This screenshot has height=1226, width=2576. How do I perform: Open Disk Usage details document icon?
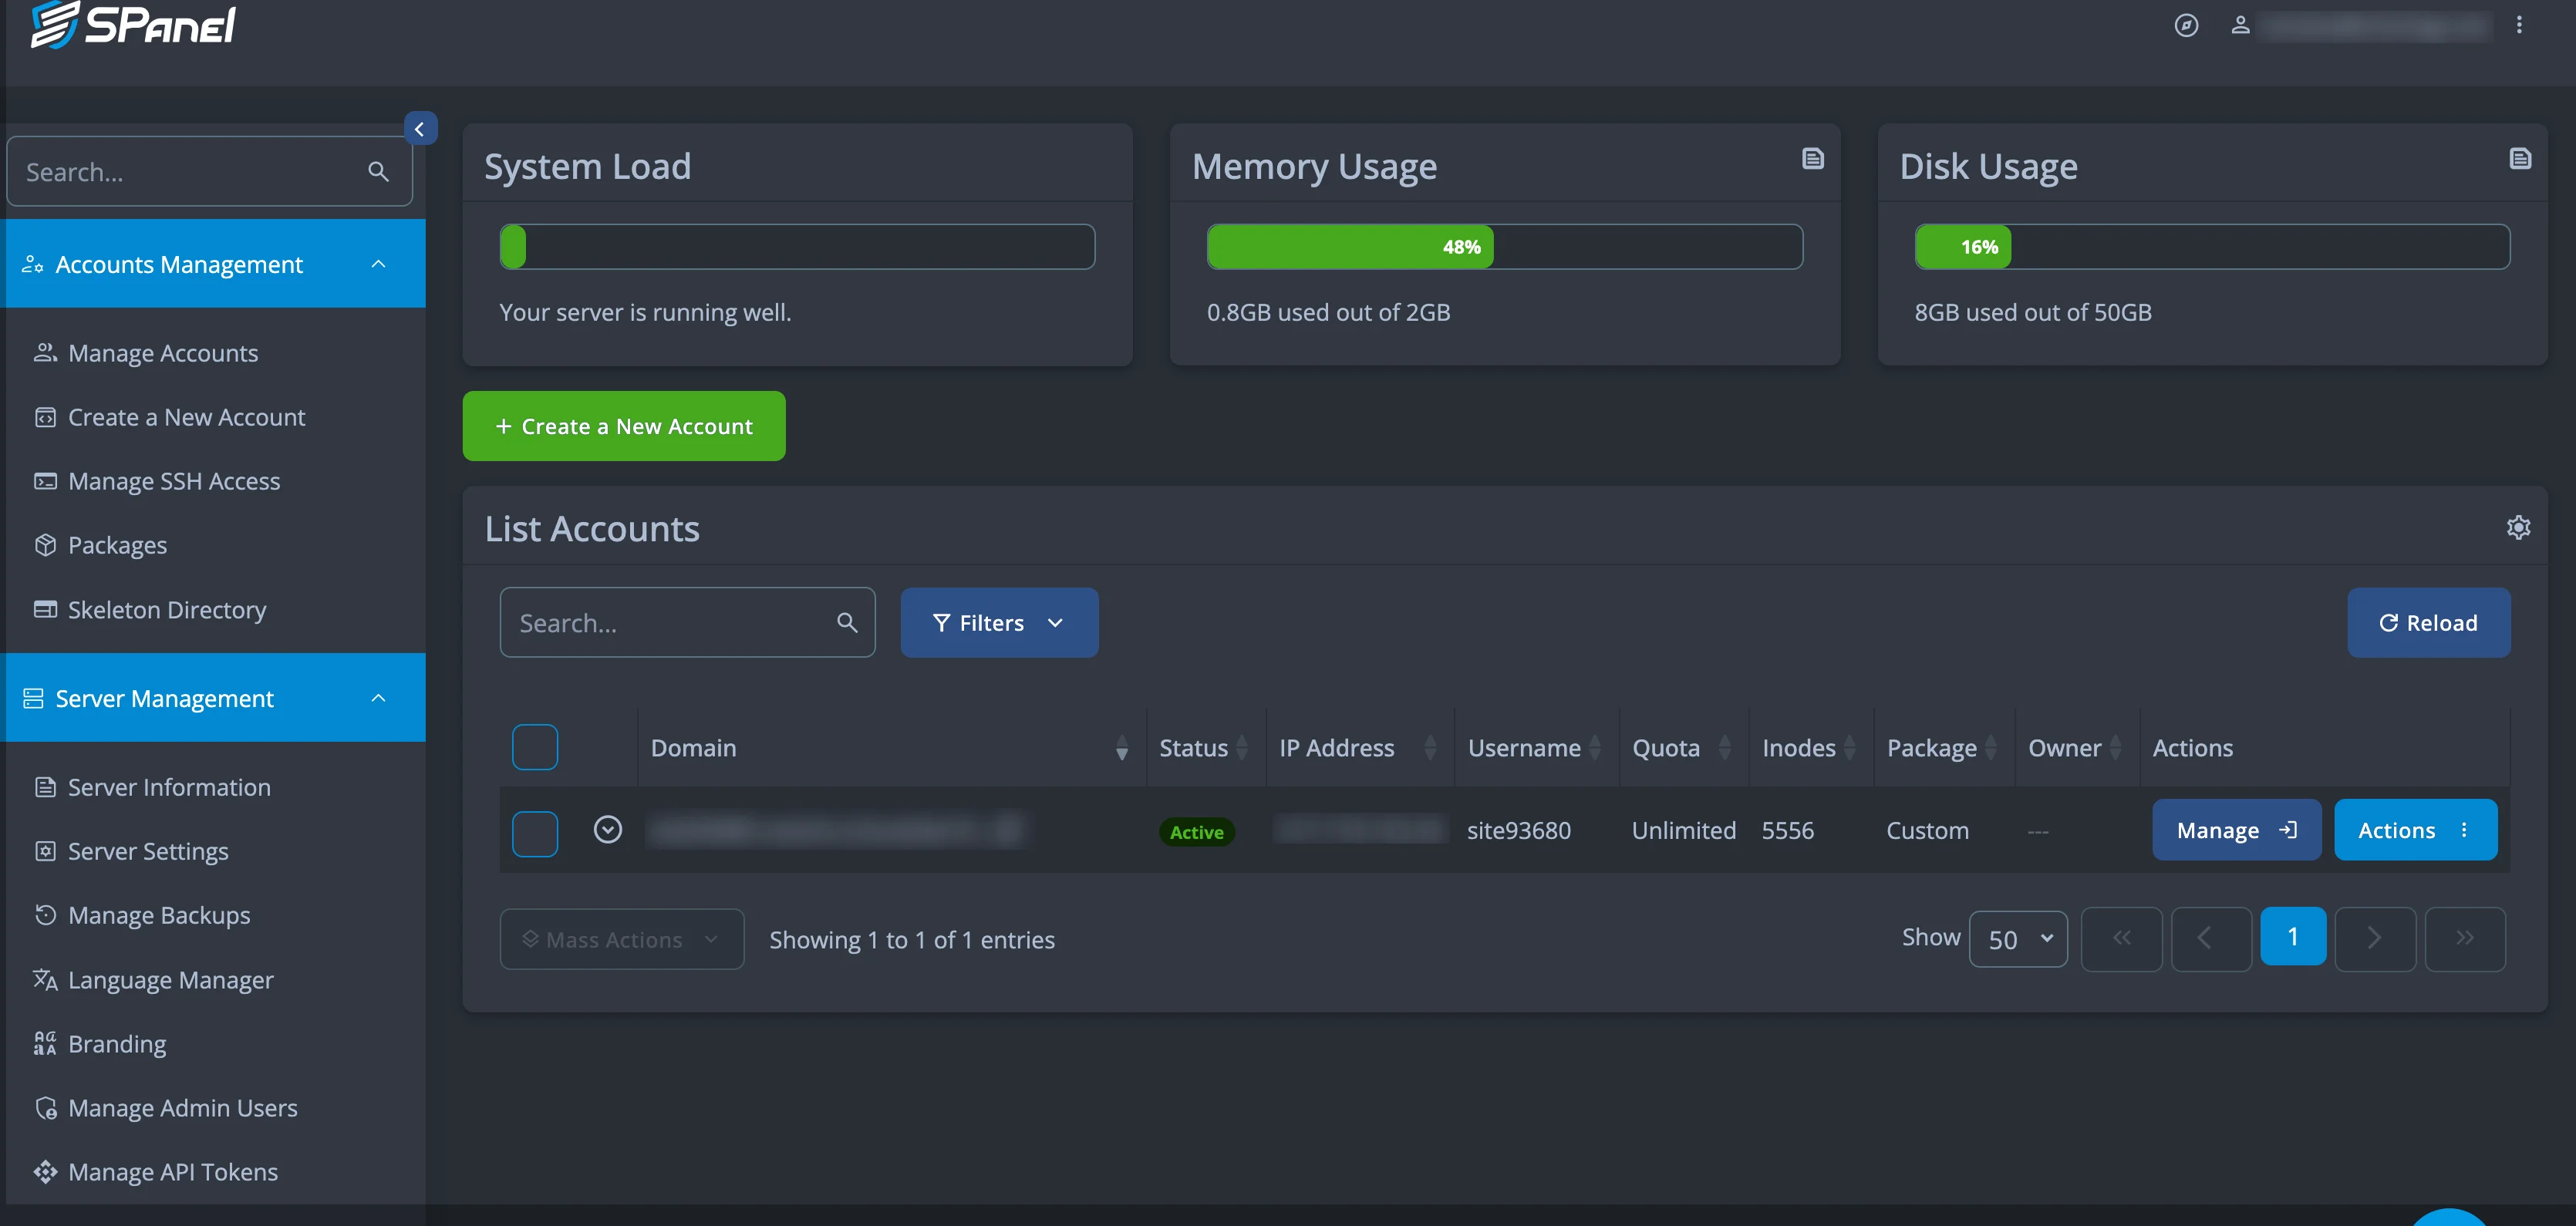2520,158
